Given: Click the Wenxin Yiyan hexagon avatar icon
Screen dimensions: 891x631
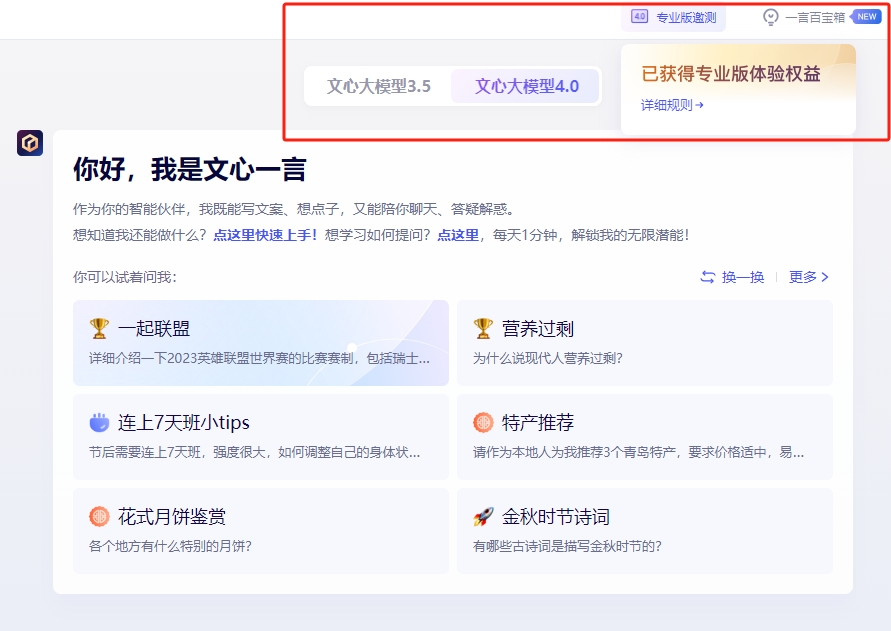Looking at the screenshot, I should point(30,143).
